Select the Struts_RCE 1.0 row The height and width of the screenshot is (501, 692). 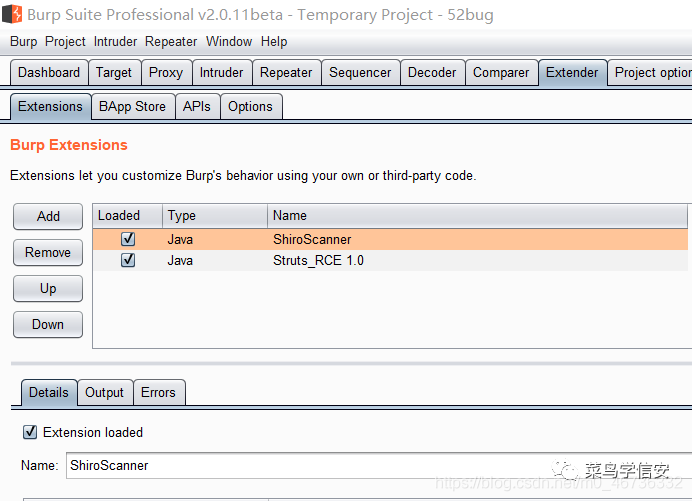[x=390, y=260]
